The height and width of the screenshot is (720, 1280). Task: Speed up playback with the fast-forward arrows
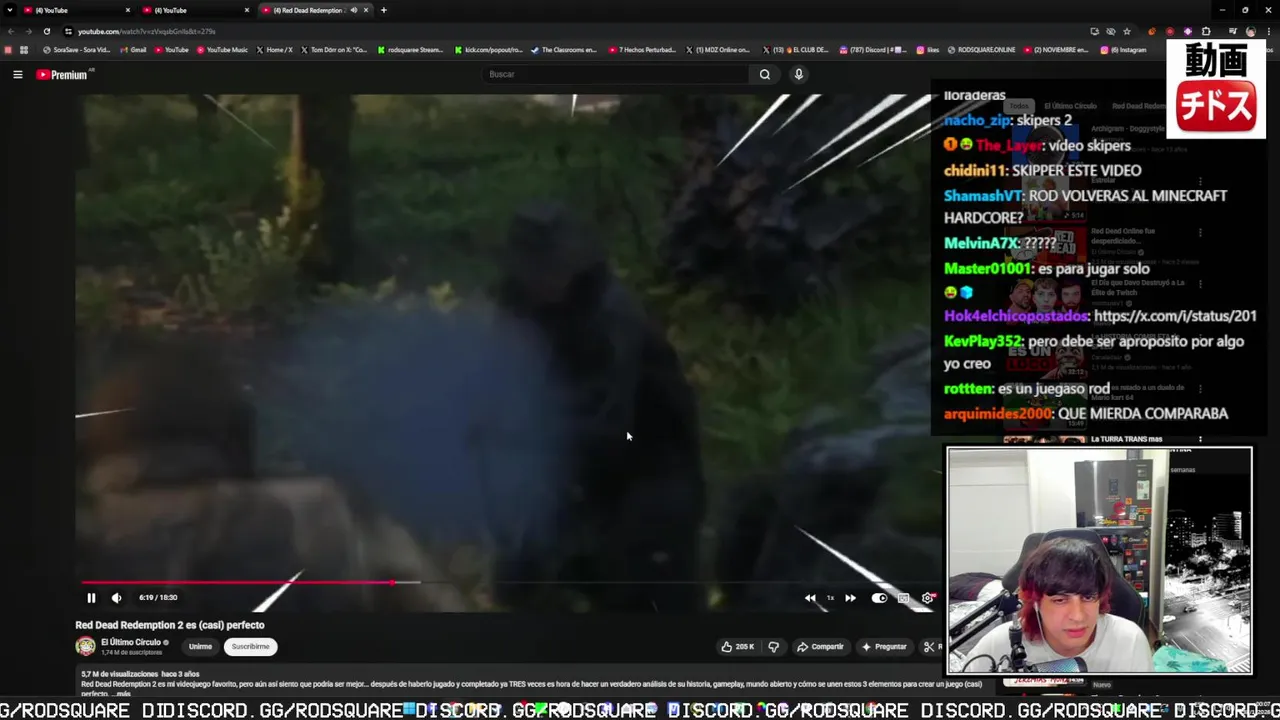click(x=850, y=598)
